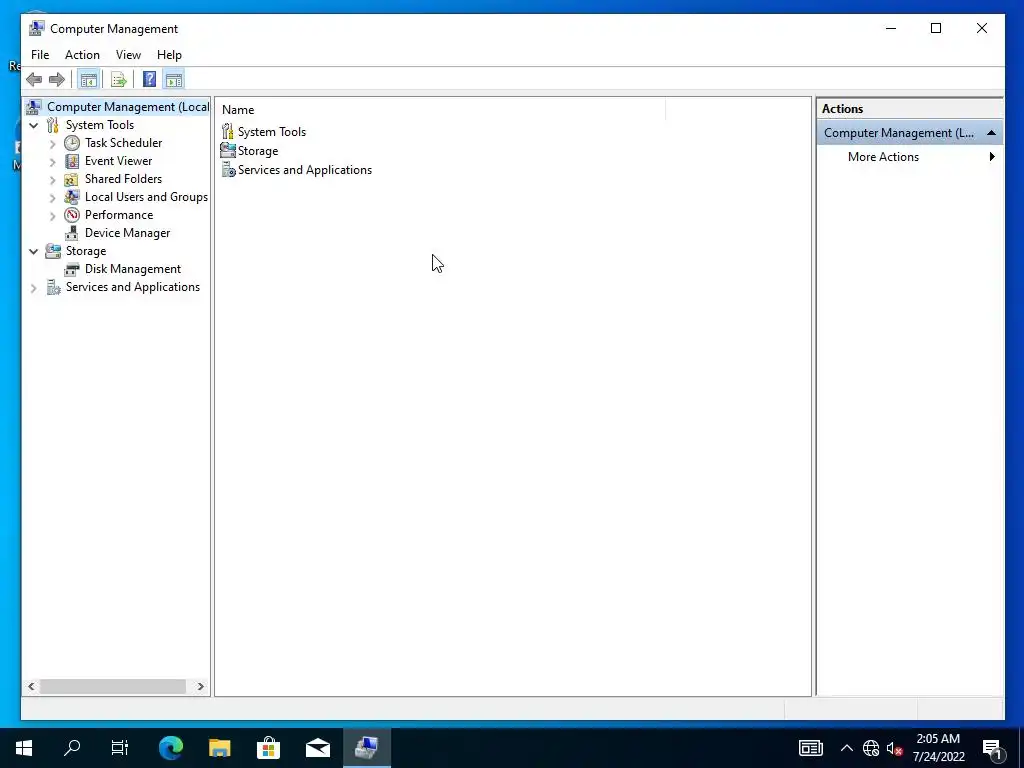Click the Windows Start button
This screenshot has width=1024, height=768.
point(24,748)
